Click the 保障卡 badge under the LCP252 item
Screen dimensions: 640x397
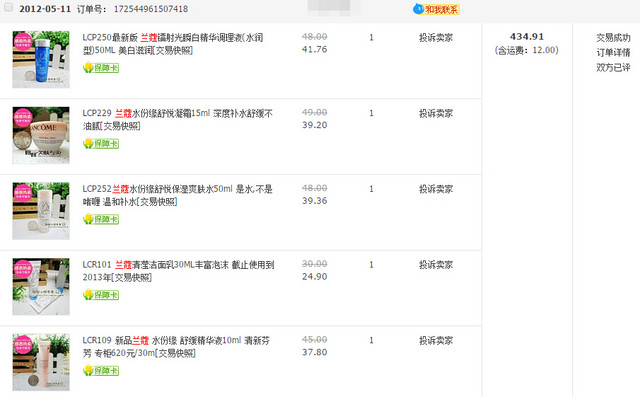(101, 219)
